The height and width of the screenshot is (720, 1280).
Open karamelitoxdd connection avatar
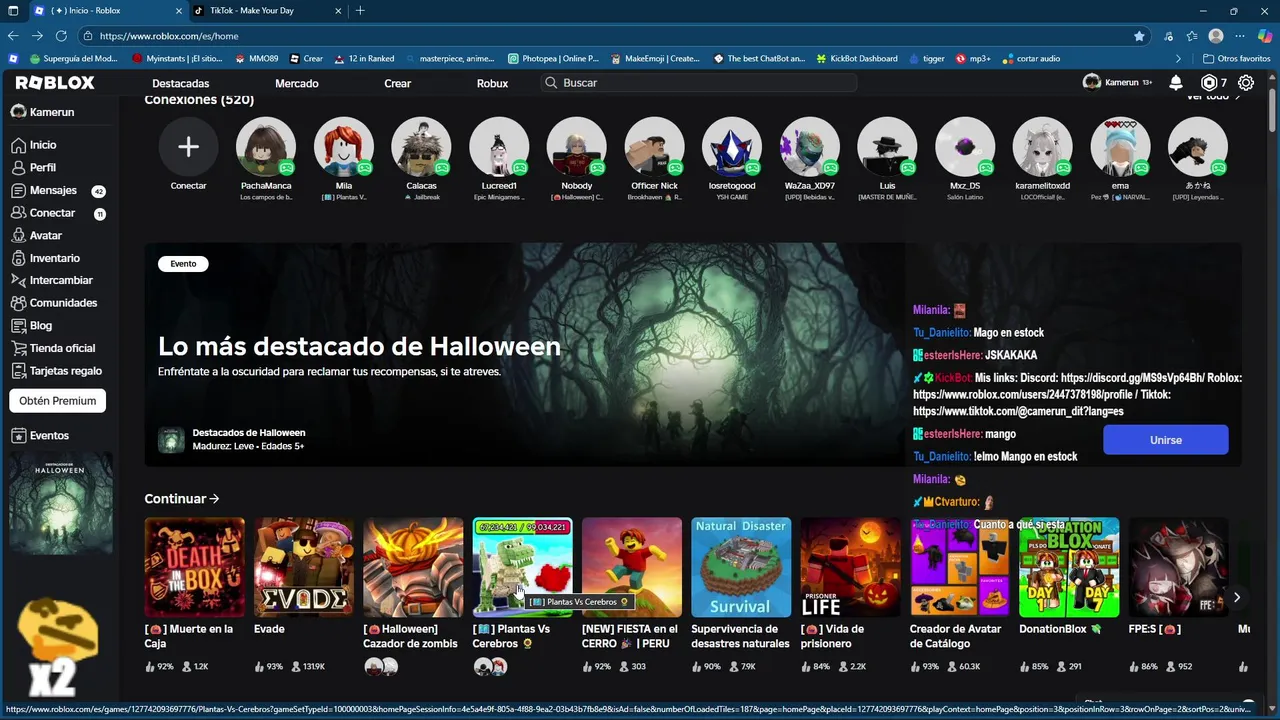click(1043, 147)
